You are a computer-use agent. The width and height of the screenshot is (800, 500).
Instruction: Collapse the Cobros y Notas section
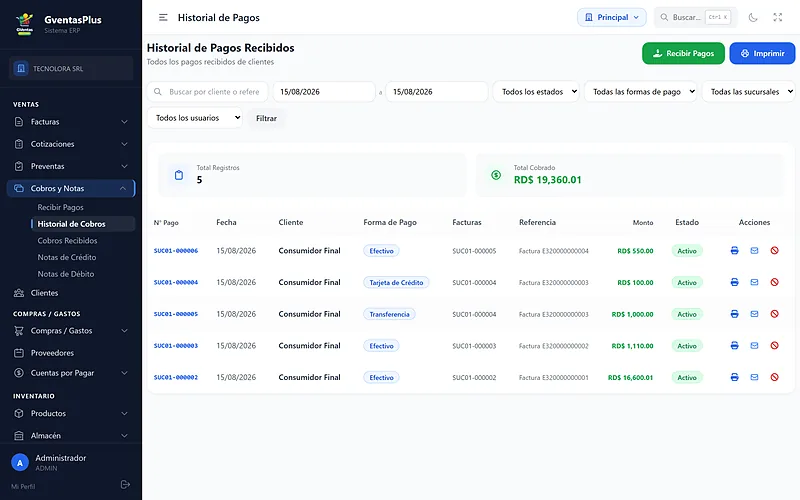[71, 188]
